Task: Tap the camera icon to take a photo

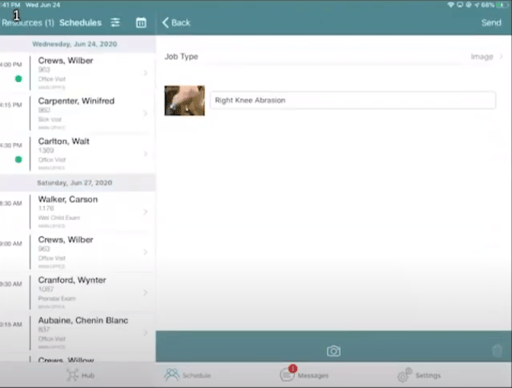Action: point(334,351)
